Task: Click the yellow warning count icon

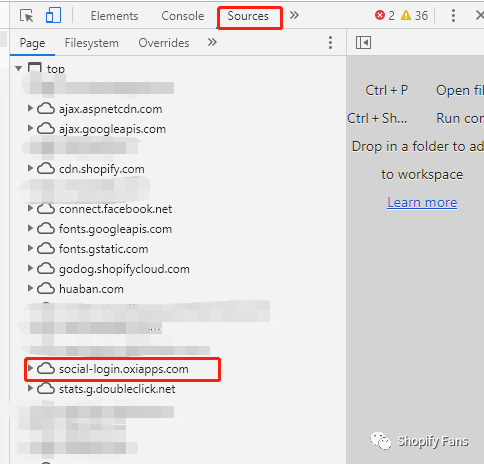Action: (x=406, y=15)
